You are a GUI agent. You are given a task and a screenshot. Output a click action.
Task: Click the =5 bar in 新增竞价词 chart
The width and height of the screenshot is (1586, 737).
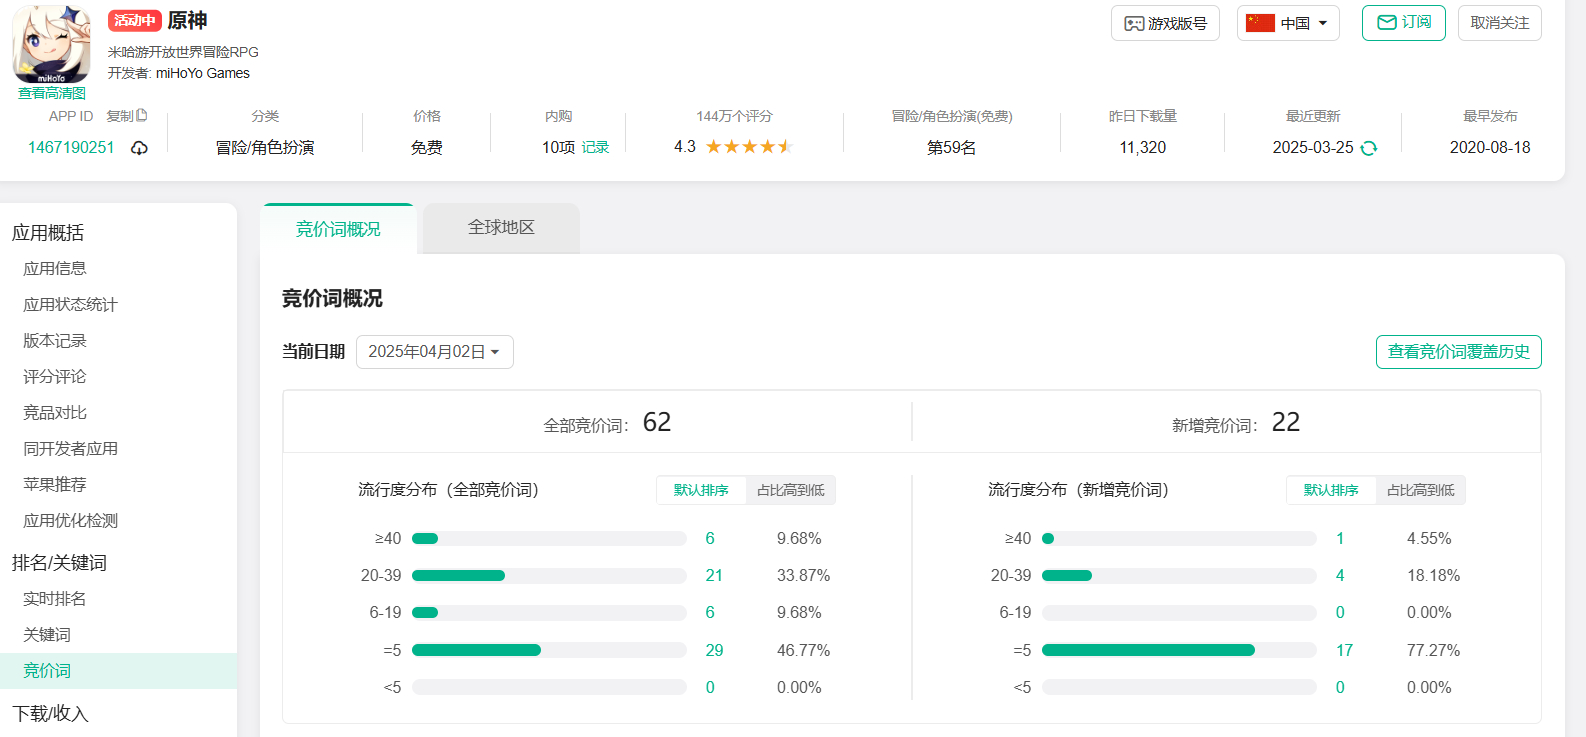(x=1179, y=650)
